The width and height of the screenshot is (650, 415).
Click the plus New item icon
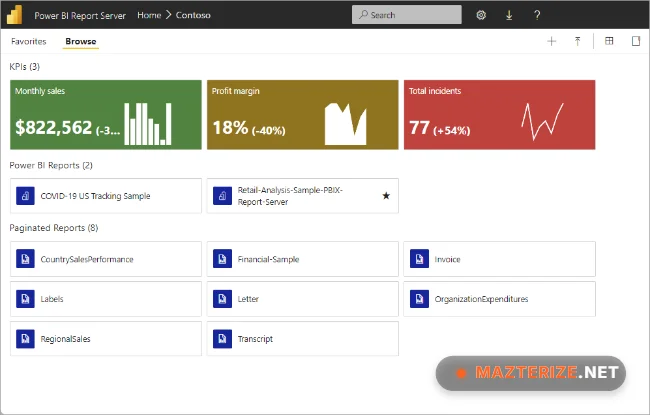coord(552,41)
